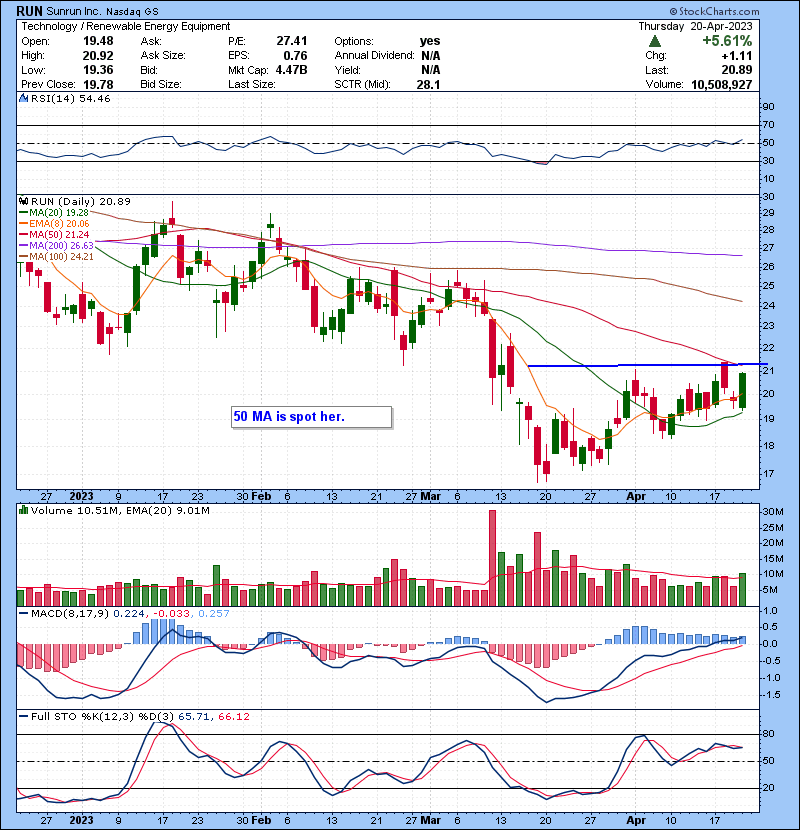Image resolution: width=800 pixels, height=830 pixels.
Task: Click the tallest volume bar near March 13
Action: point(492,558)
